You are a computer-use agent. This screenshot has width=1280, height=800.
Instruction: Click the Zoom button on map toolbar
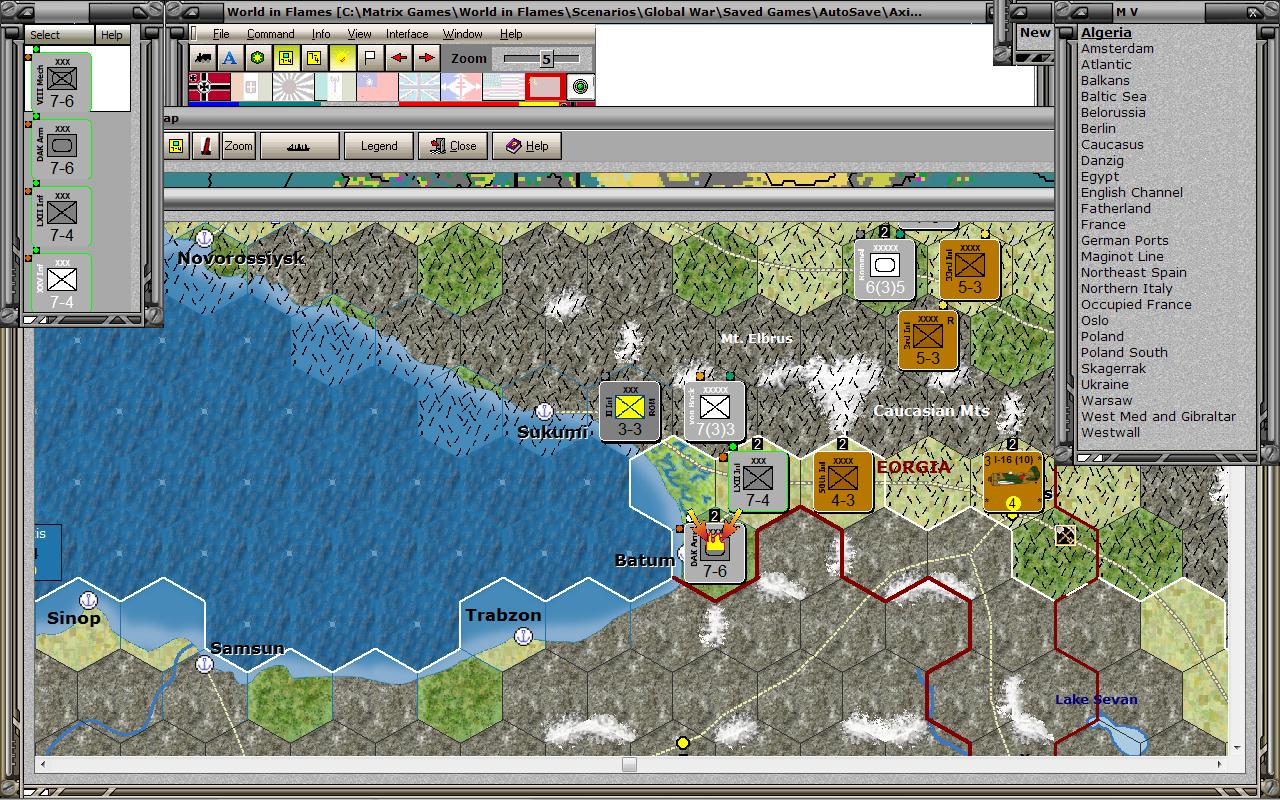[238, 146]
